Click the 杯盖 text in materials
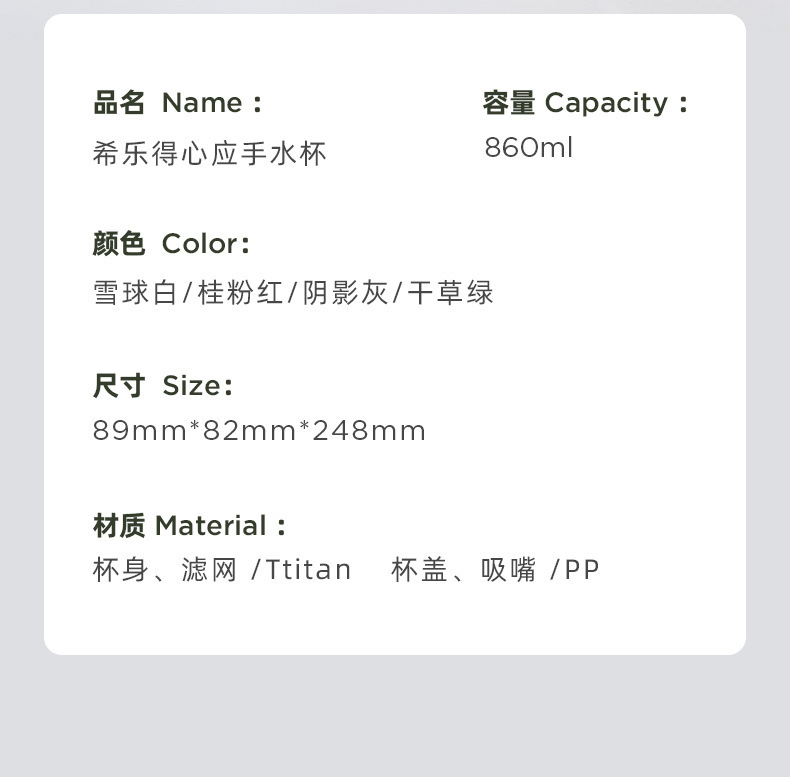The height and width of the screenshot is (777, 790). click(x=419, y=570)
